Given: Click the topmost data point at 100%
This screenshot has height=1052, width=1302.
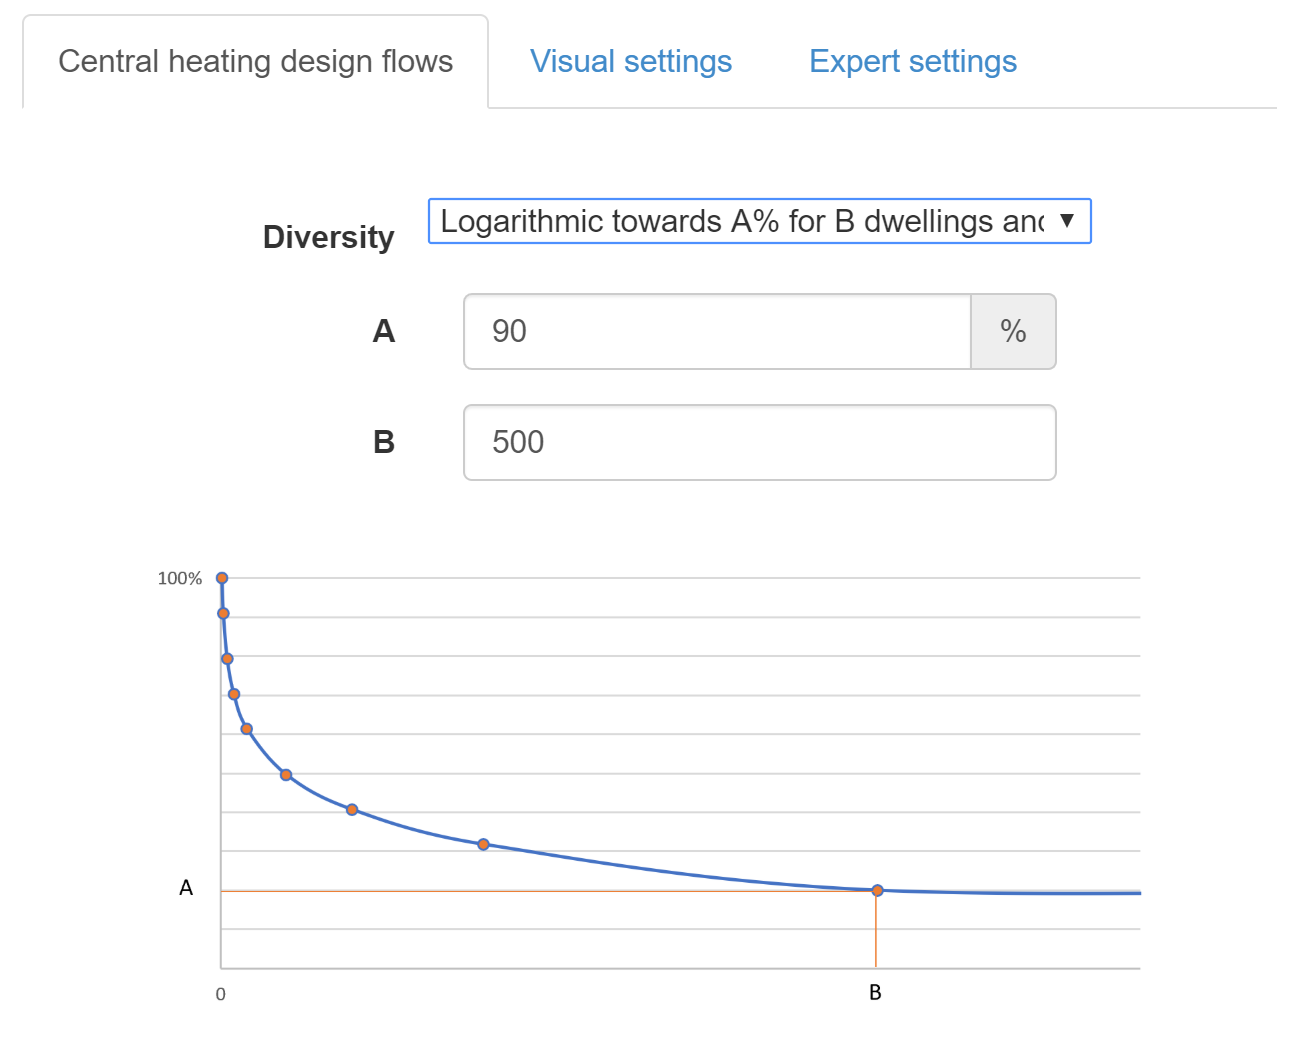Looking at the screenshot, I should pos(222,578).
